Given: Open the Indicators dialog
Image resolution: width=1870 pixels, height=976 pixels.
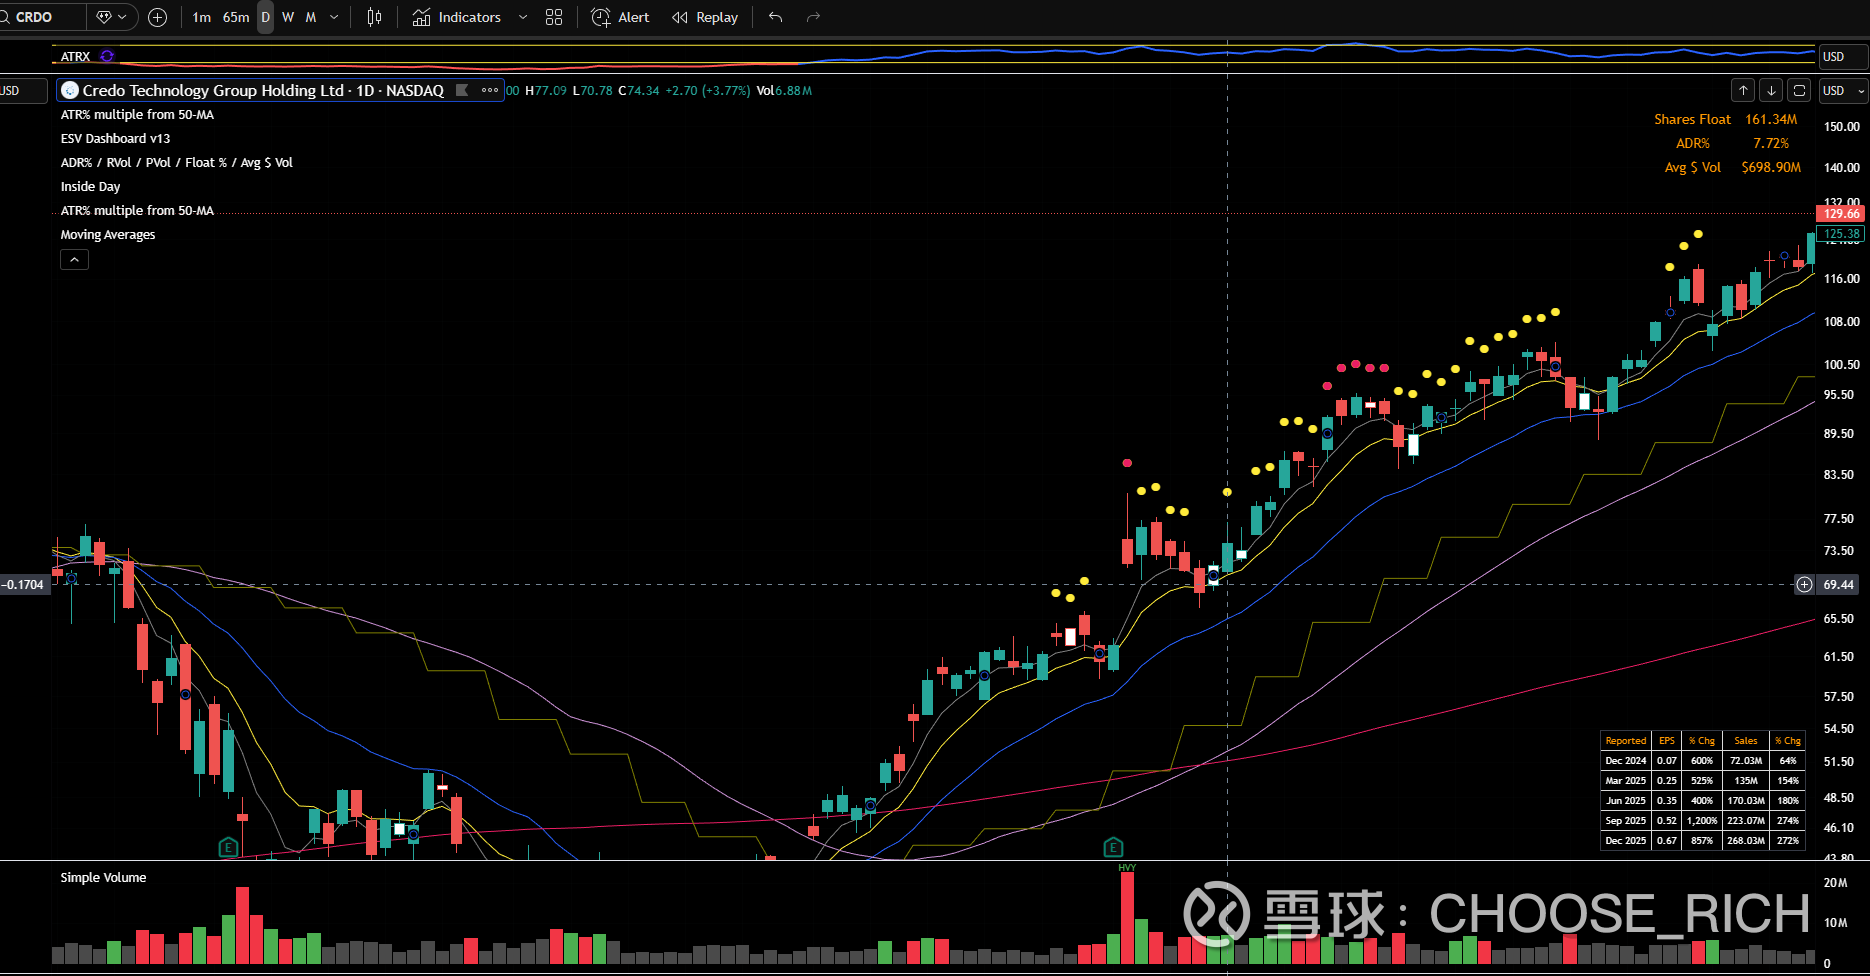Looking at the screenshot, I should pyautogui.click(x=457, y=17).
